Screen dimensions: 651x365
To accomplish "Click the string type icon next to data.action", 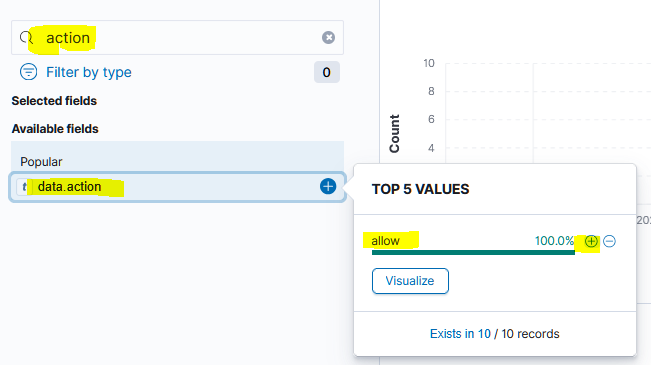I will 24,187.
